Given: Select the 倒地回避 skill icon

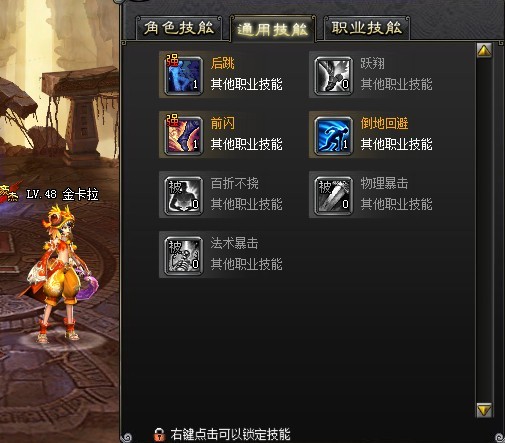Looking at the screenshot, I should click(x=333, y=136).
